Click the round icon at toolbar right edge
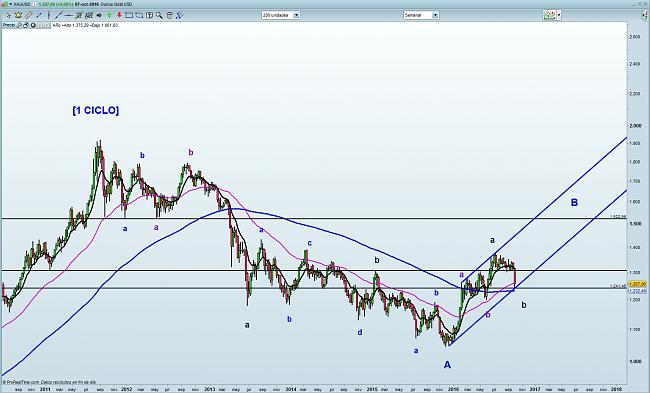The image size is (650, 393). click(644, 15)
